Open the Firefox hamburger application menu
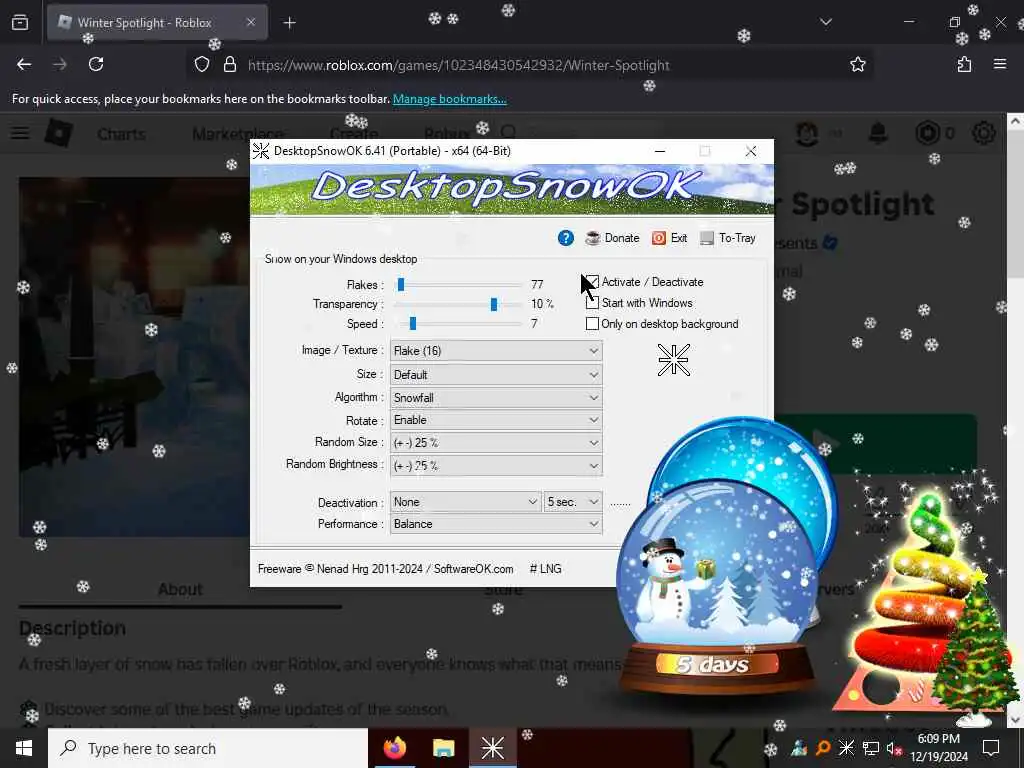1024x768 pixels. [999, 64]
